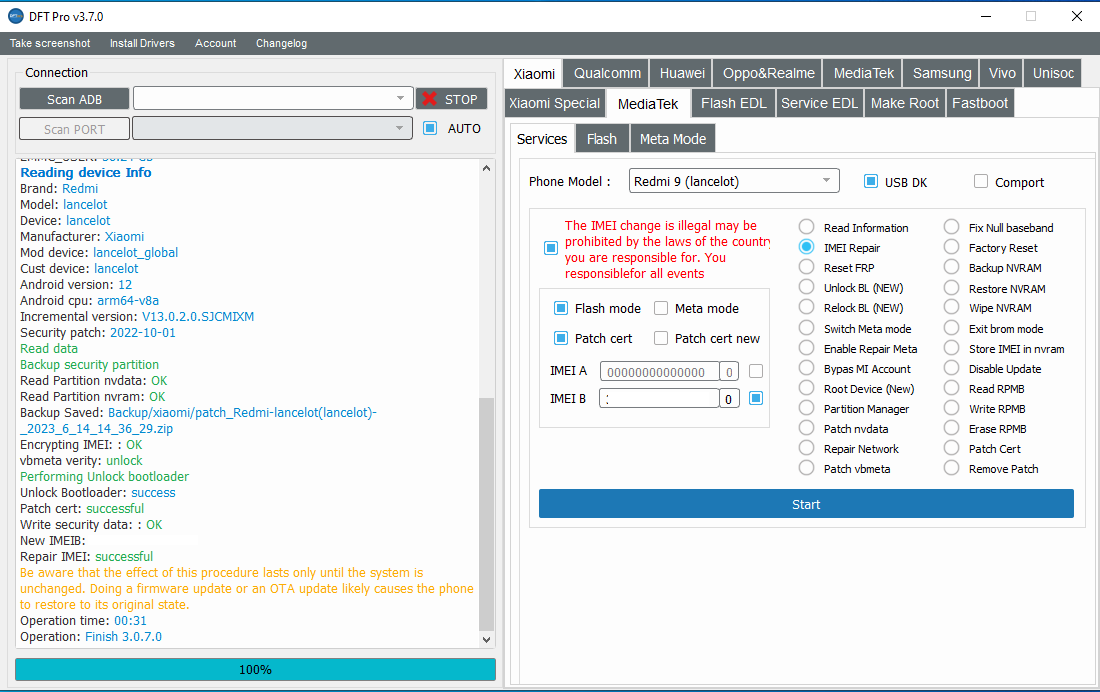Toggle the USB DK checkbox
Image resolution: width=1100 pixels, height=692 pixels.
click(x=871, y=182)
